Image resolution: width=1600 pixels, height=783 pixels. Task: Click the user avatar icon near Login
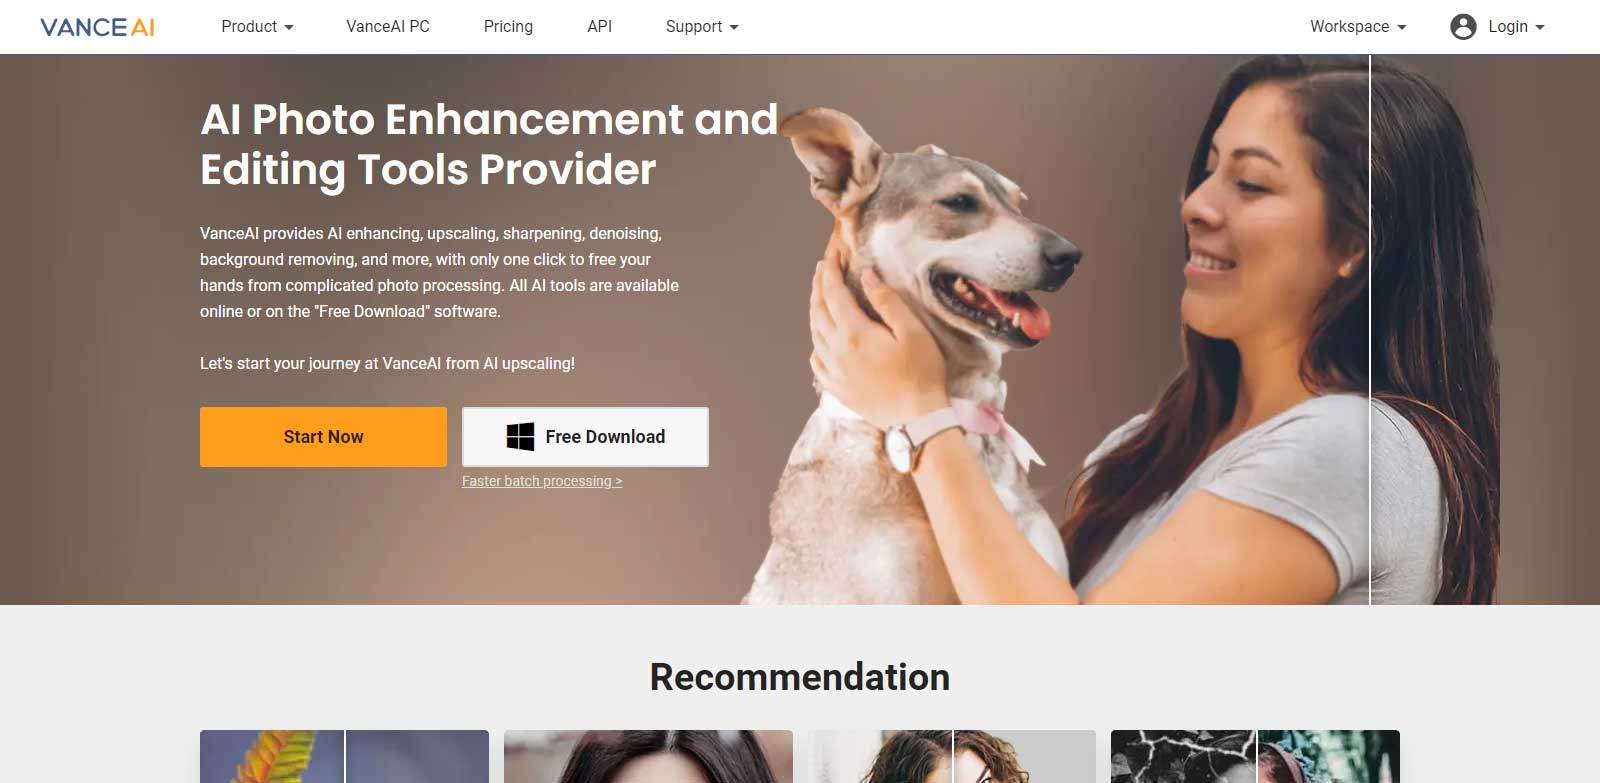(x=1463, y=27)
